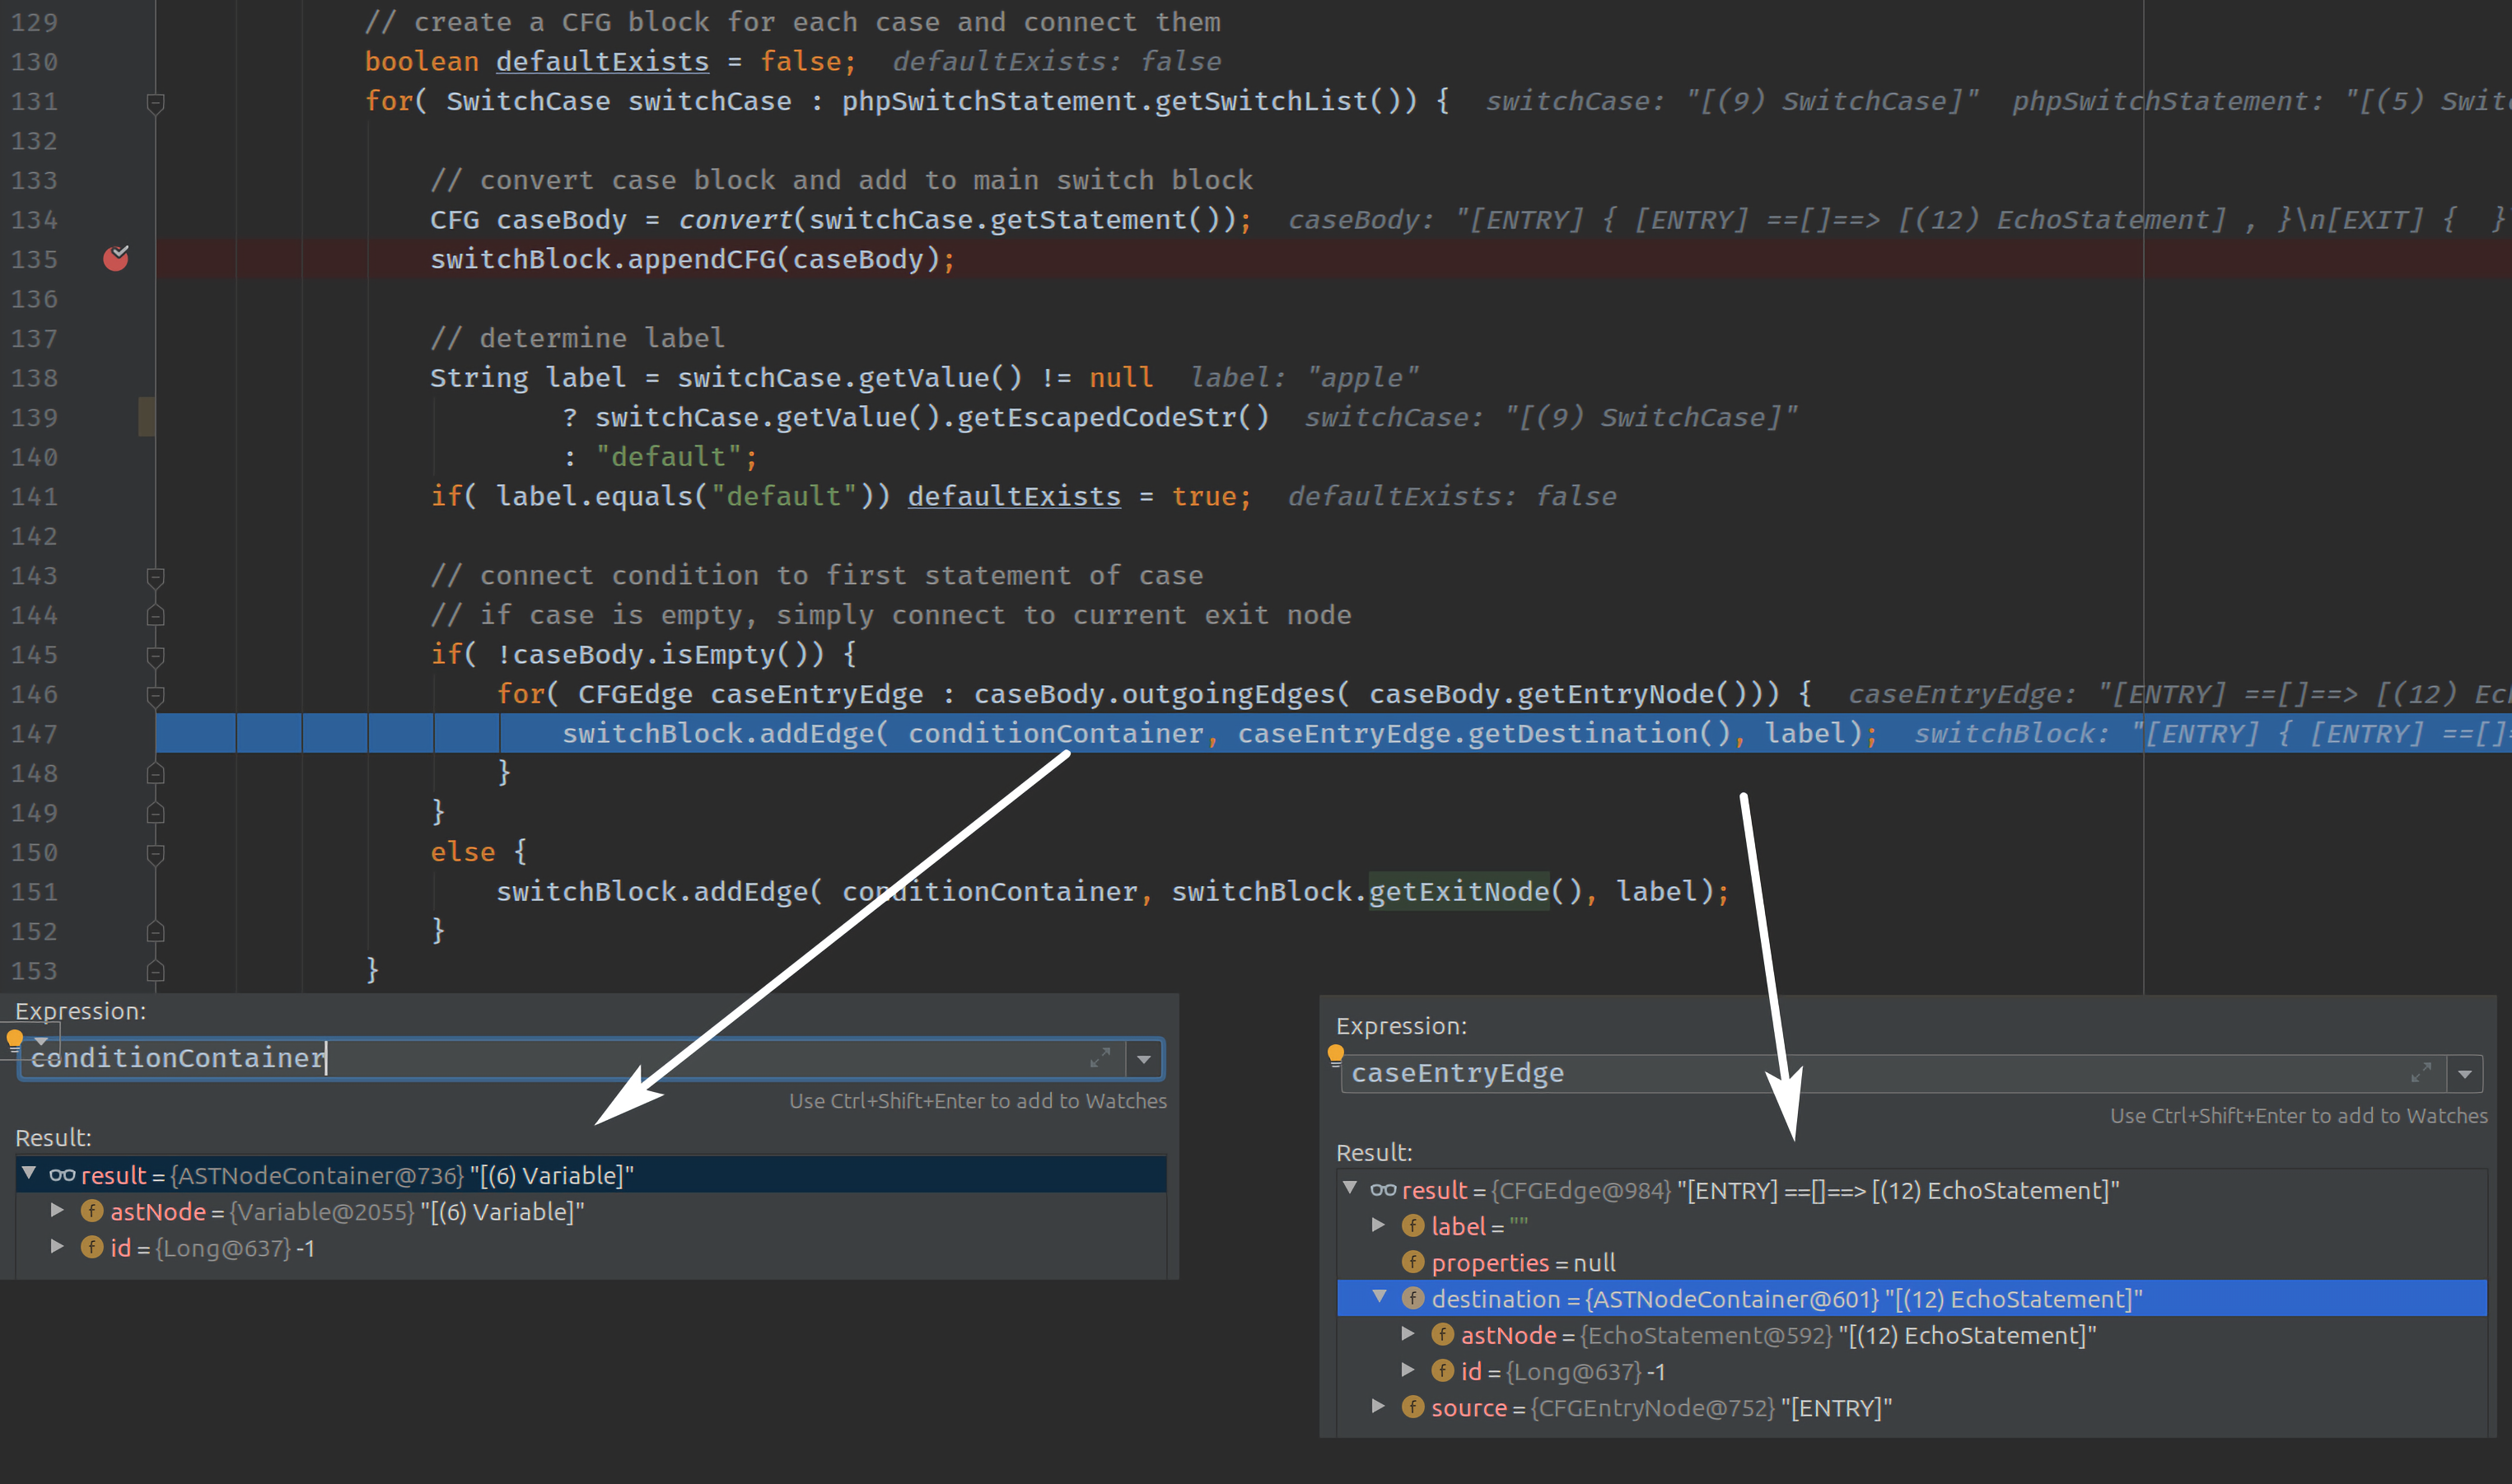This screenshot has height=1484, width=2512.
Task: Click fold end marker at line 149
Action: tap(155, 813)
